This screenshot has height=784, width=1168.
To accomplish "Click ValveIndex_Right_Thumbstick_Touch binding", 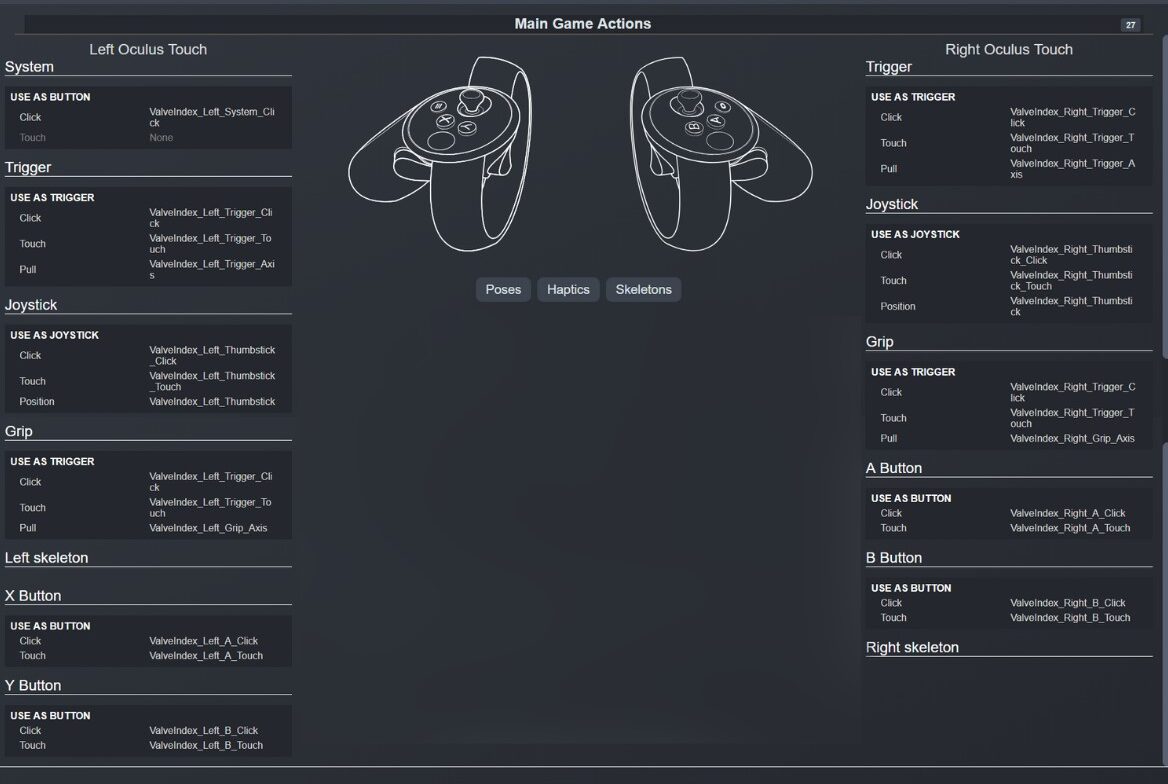I will [x=1071, y=280].
